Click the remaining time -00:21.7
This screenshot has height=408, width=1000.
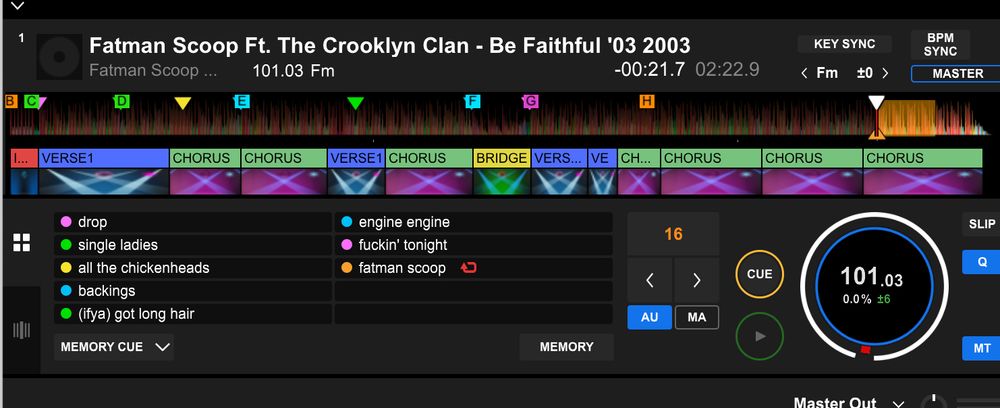pyautogui.click(x=649, y=69)
